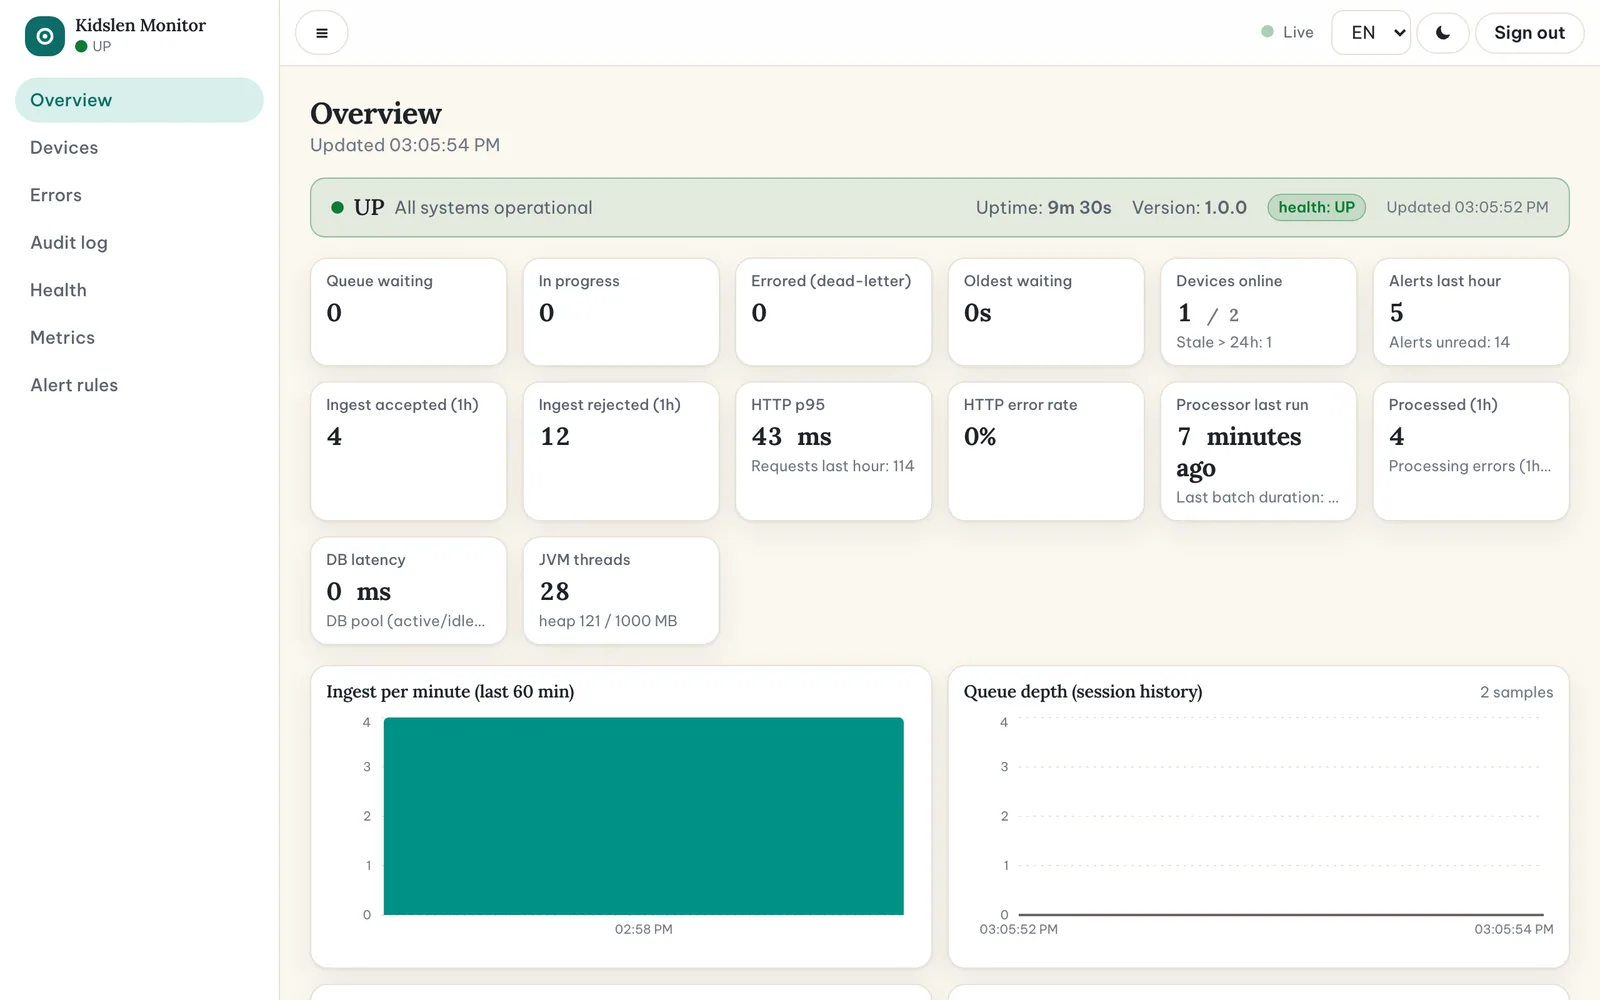Click the health: UP badge

tap(1316, 207)
